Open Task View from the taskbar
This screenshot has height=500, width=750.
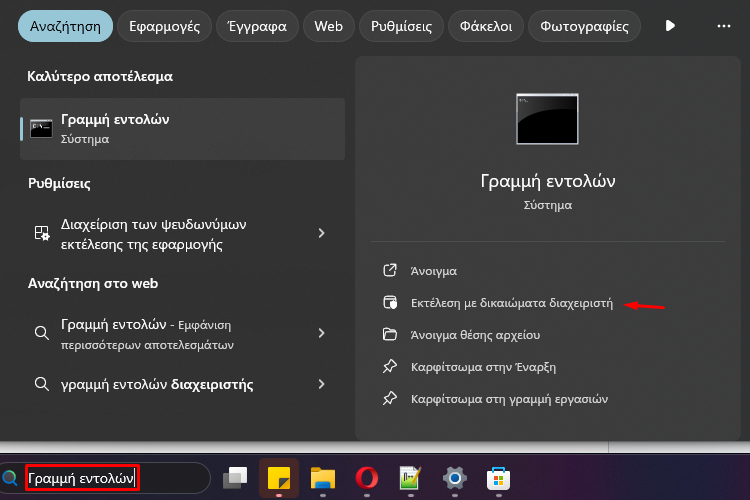(x=235, y=478)
